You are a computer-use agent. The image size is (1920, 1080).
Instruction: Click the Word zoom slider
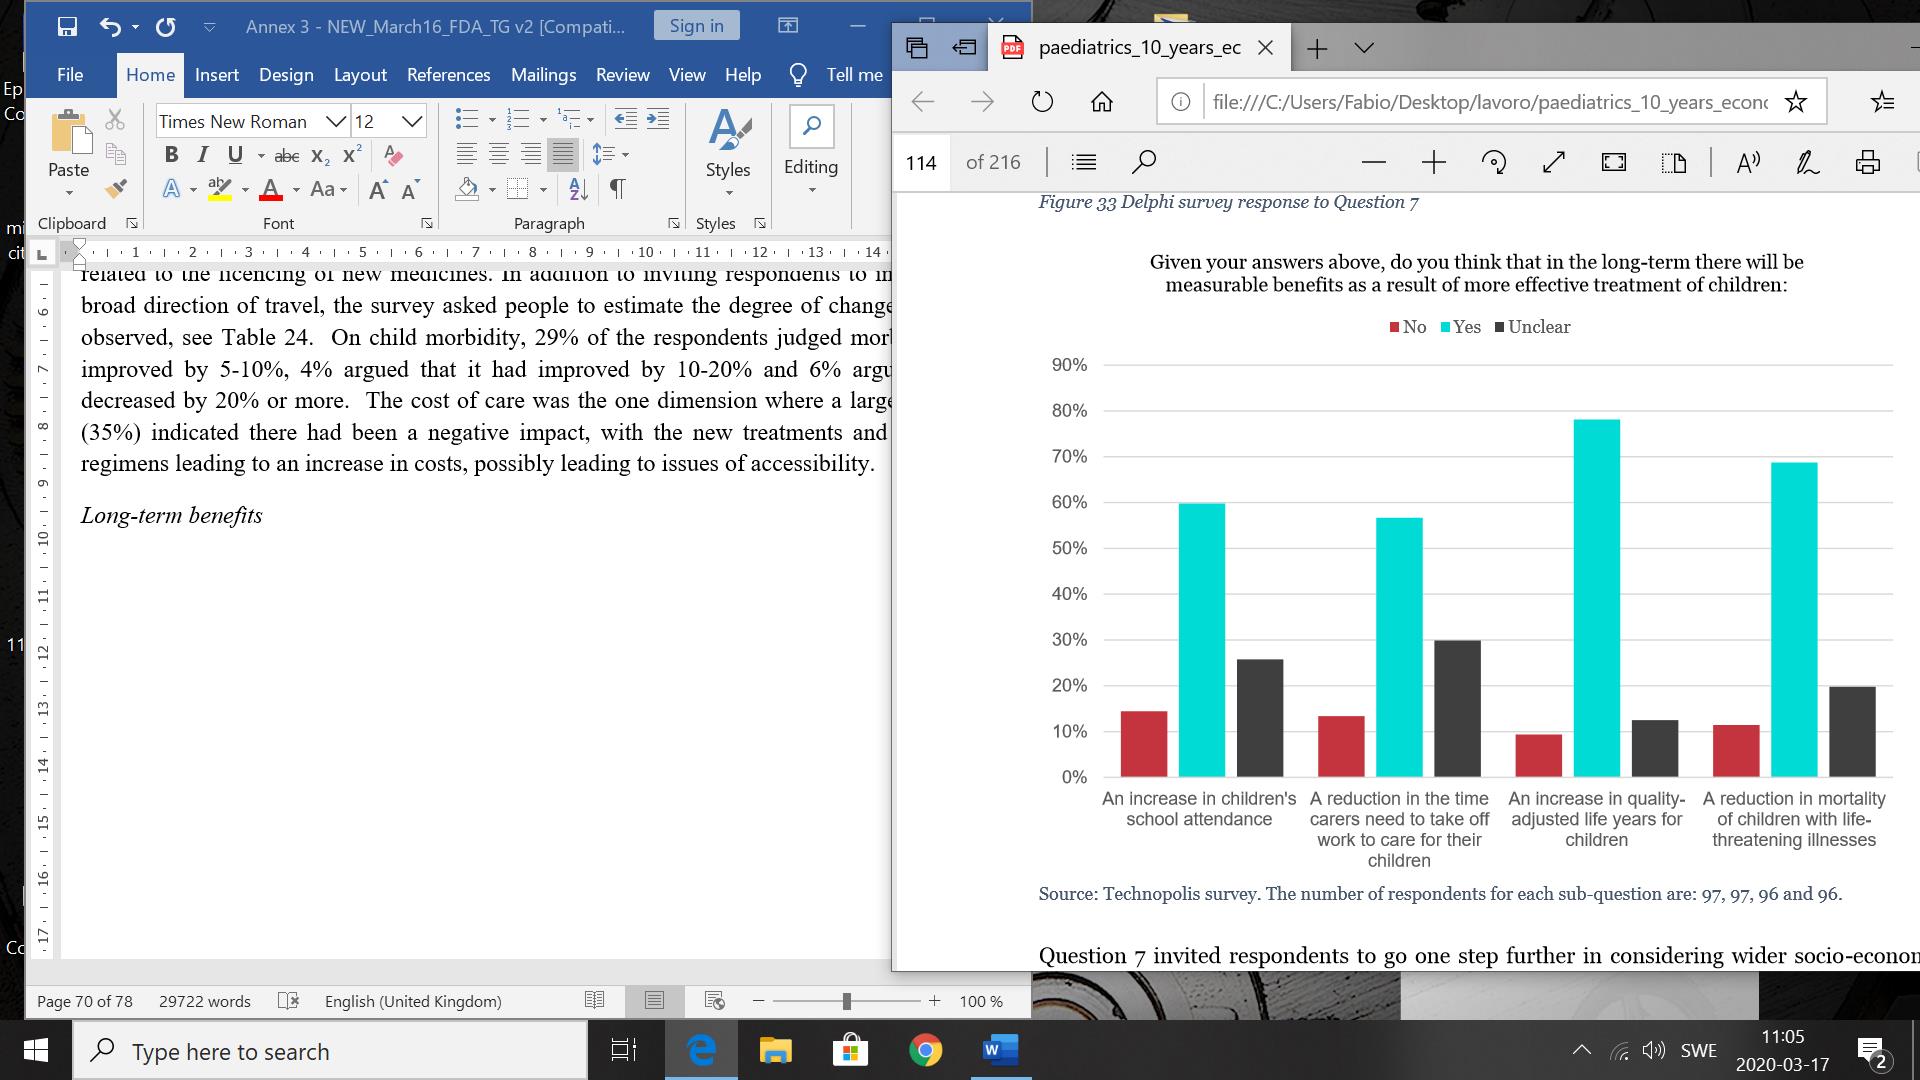(846, 1001)
